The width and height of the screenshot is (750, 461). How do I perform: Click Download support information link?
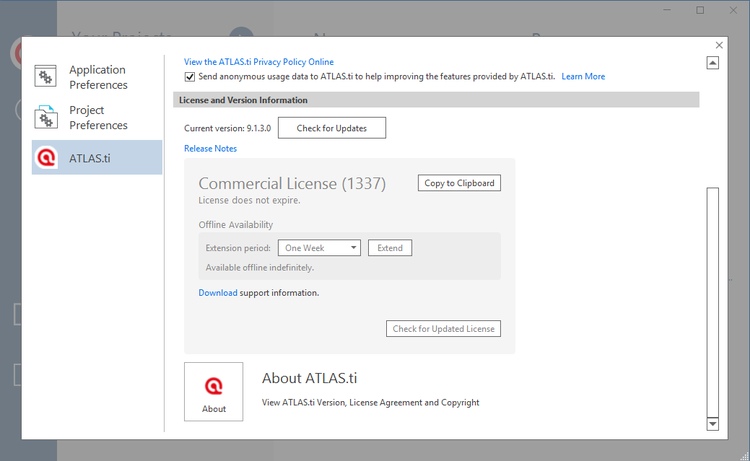[217, 293]
